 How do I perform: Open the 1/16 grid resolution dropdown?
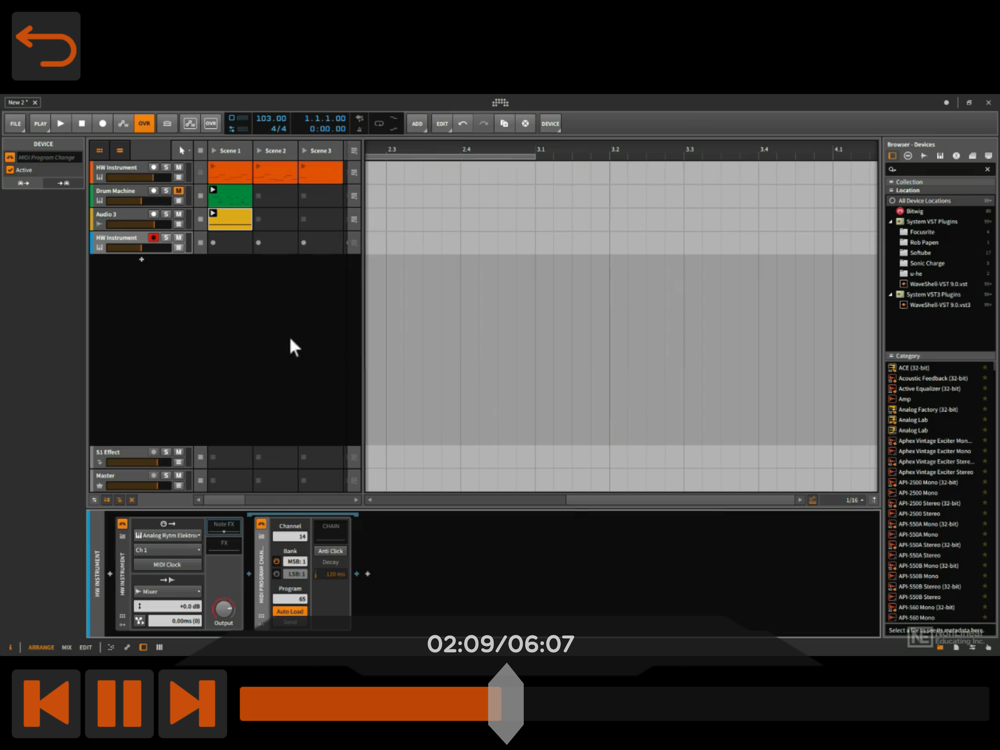click(x=854, y=500)
